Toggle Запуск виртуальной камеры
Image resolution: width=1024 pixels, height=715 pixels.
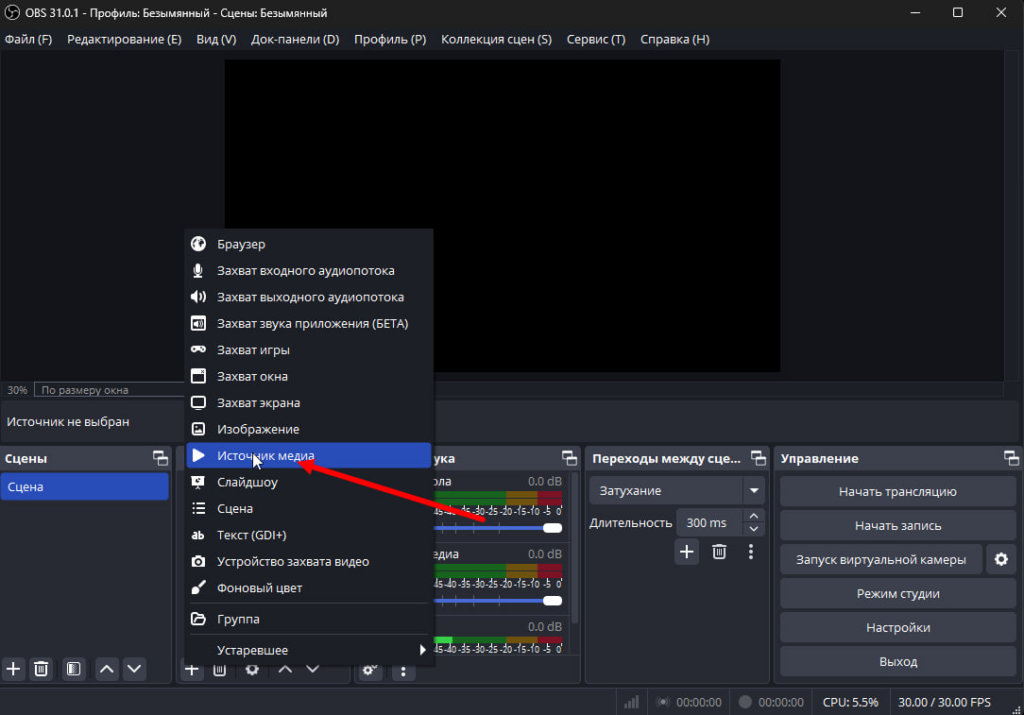pos(880,560)
